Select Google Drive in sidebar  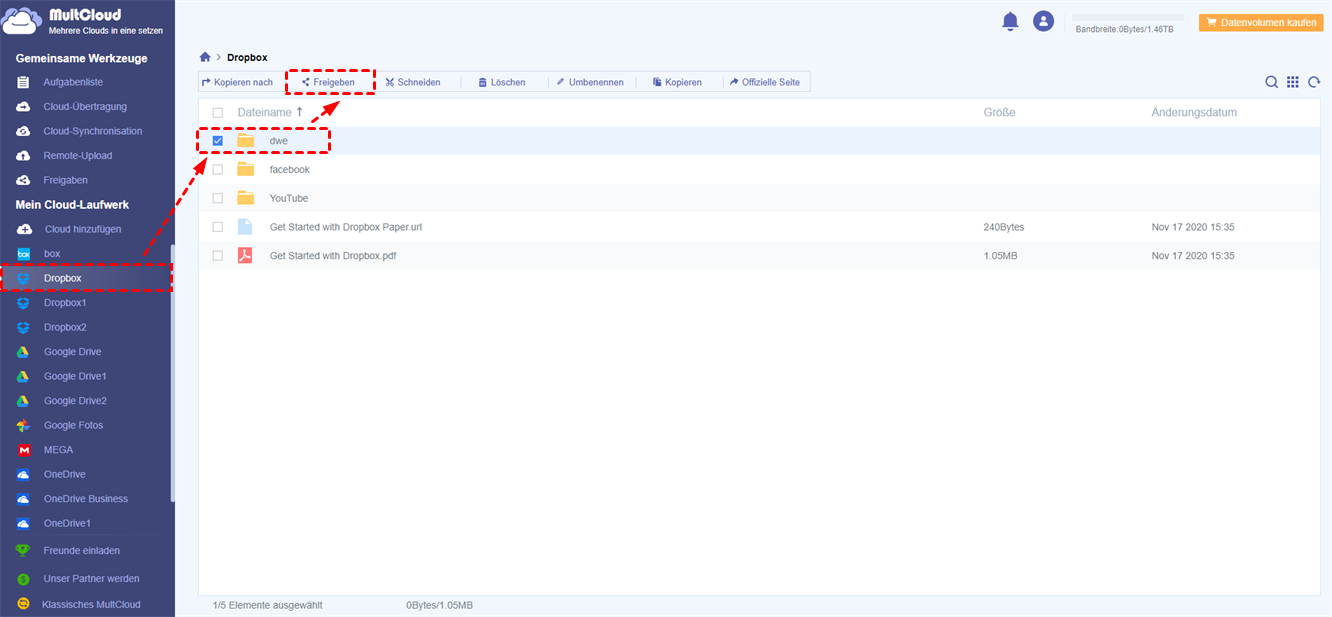tap(72, 352)
